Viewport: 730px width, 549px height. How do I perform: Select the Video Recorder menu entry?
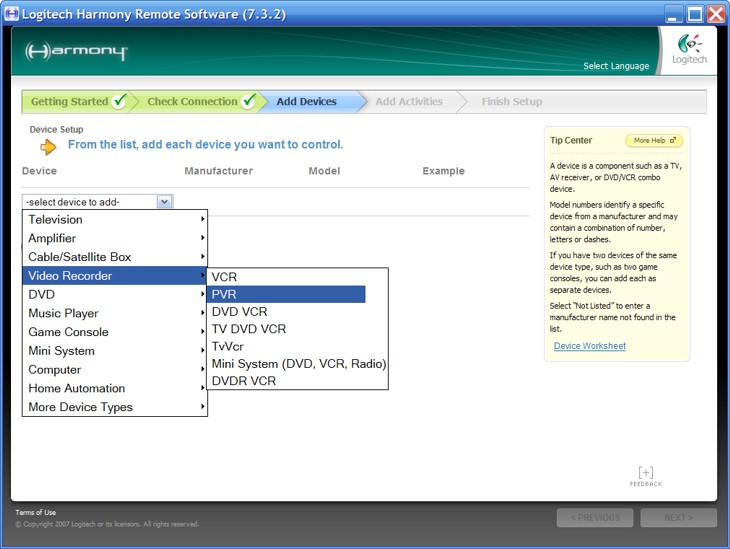115,276
